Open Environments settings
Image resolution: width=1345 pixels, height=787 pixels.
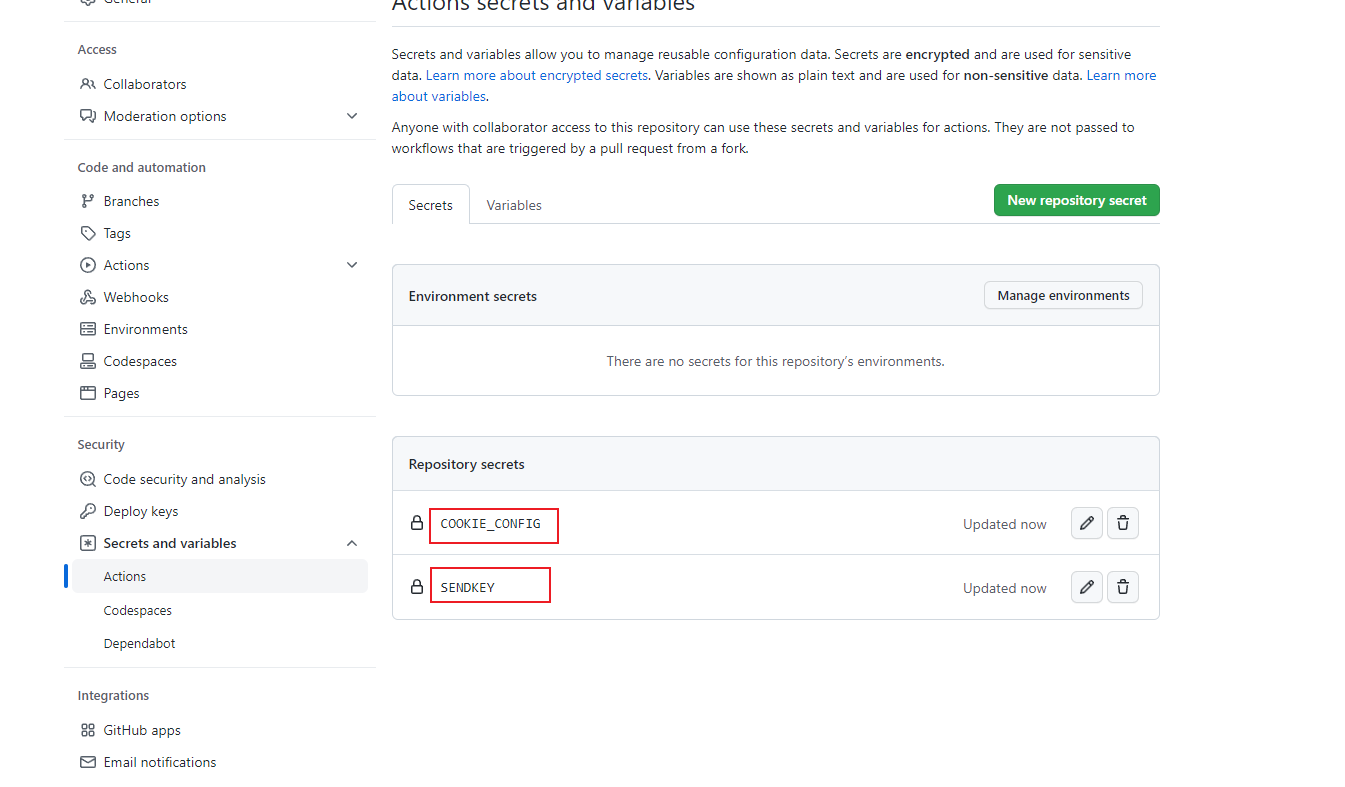coord(144,328)
